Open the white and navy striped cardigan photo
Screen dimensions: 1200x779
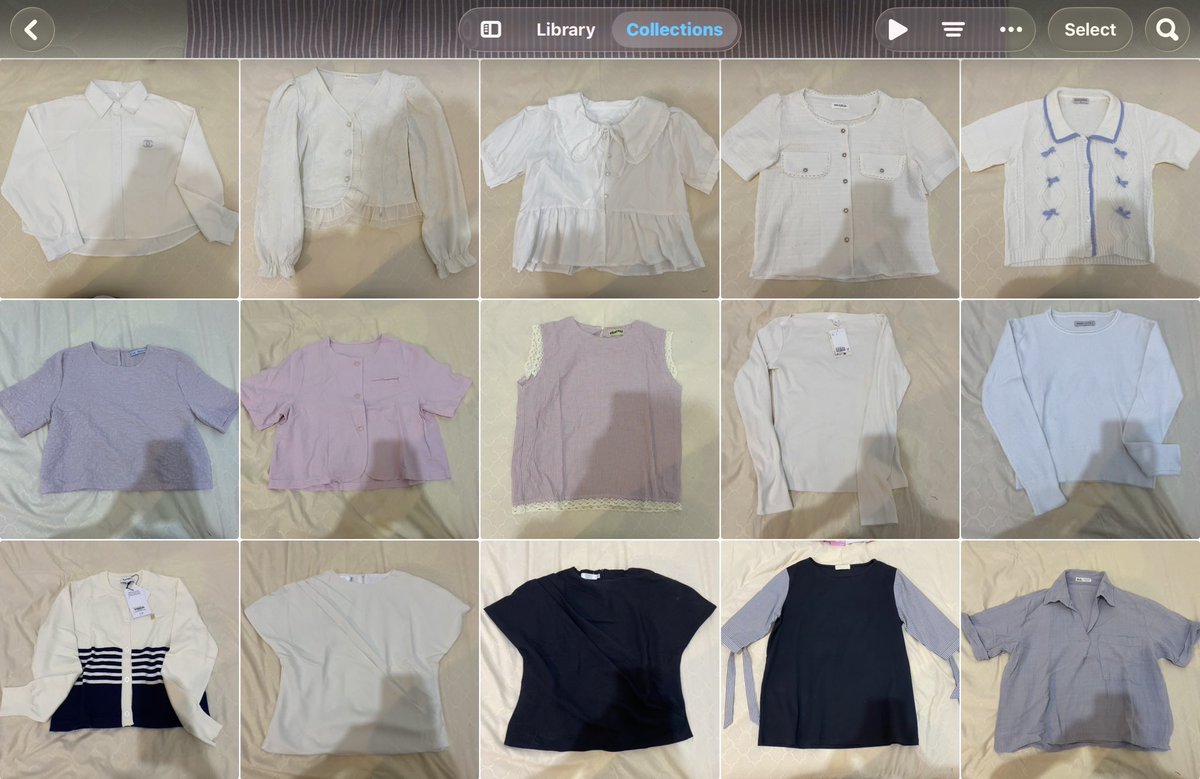pos(119,660)
